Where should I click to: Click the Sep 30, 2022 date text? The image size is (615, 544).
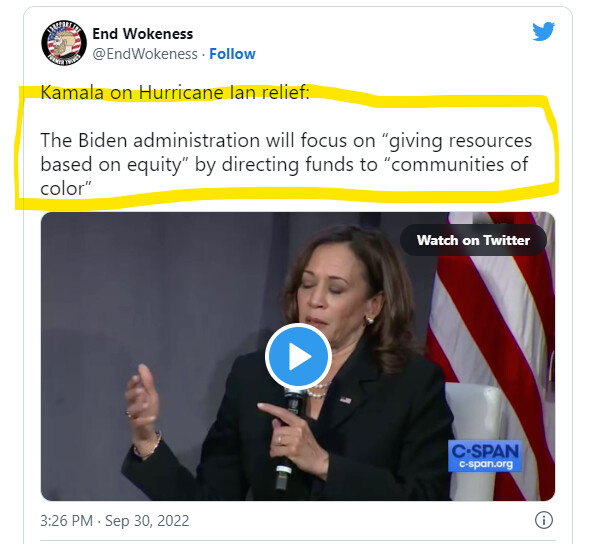pyautogui.click(x=147, y=521)
